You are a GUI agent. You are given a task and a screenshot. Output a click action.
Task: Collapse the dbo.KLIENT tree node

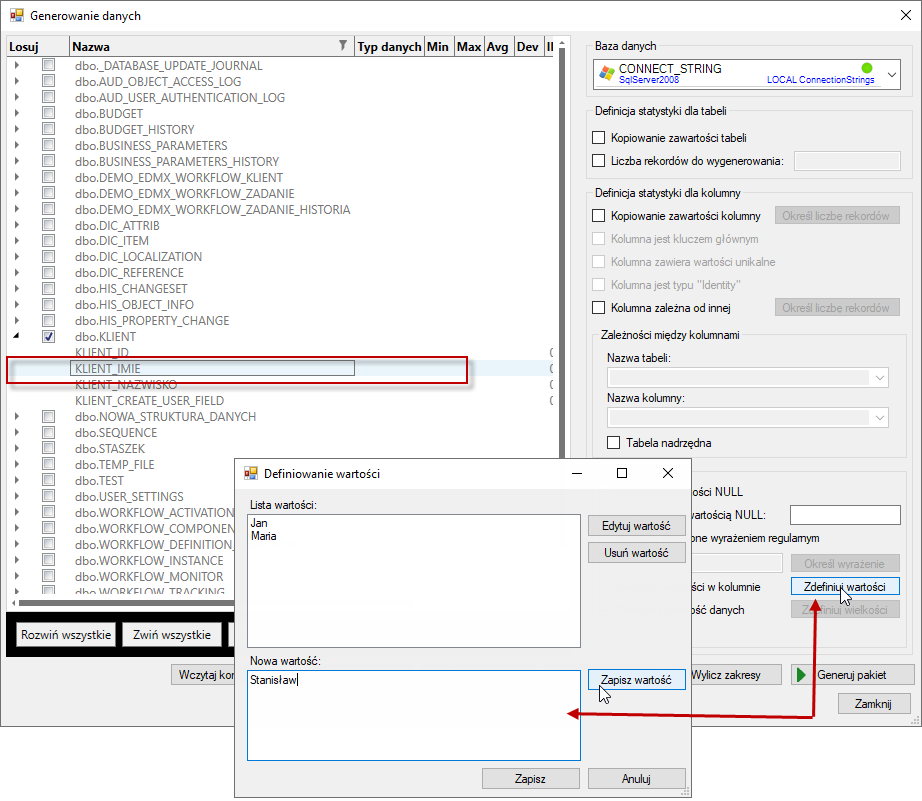pyautogui.click(x=16, y=336)
